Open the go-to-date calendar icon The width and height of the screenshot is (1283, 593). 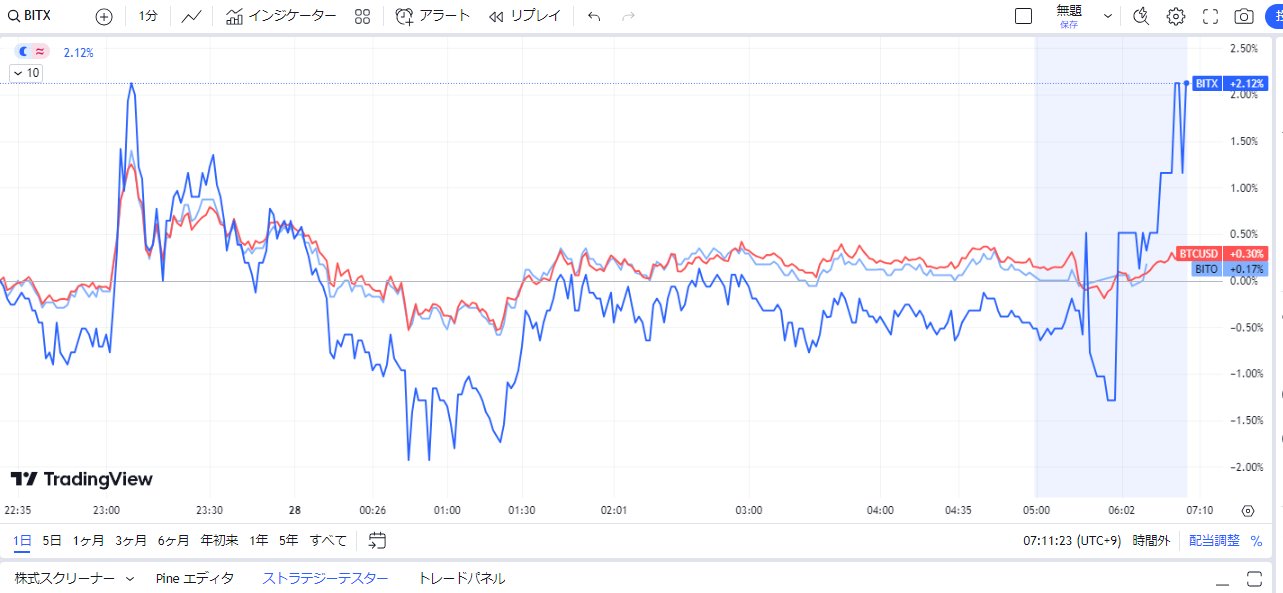pos(377,540)
